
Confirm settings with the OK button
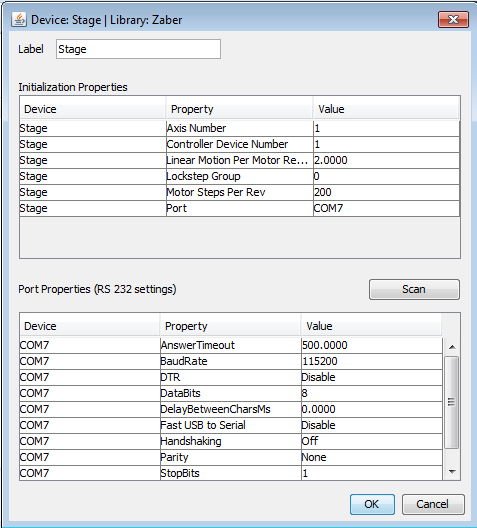tap(372, 504)
